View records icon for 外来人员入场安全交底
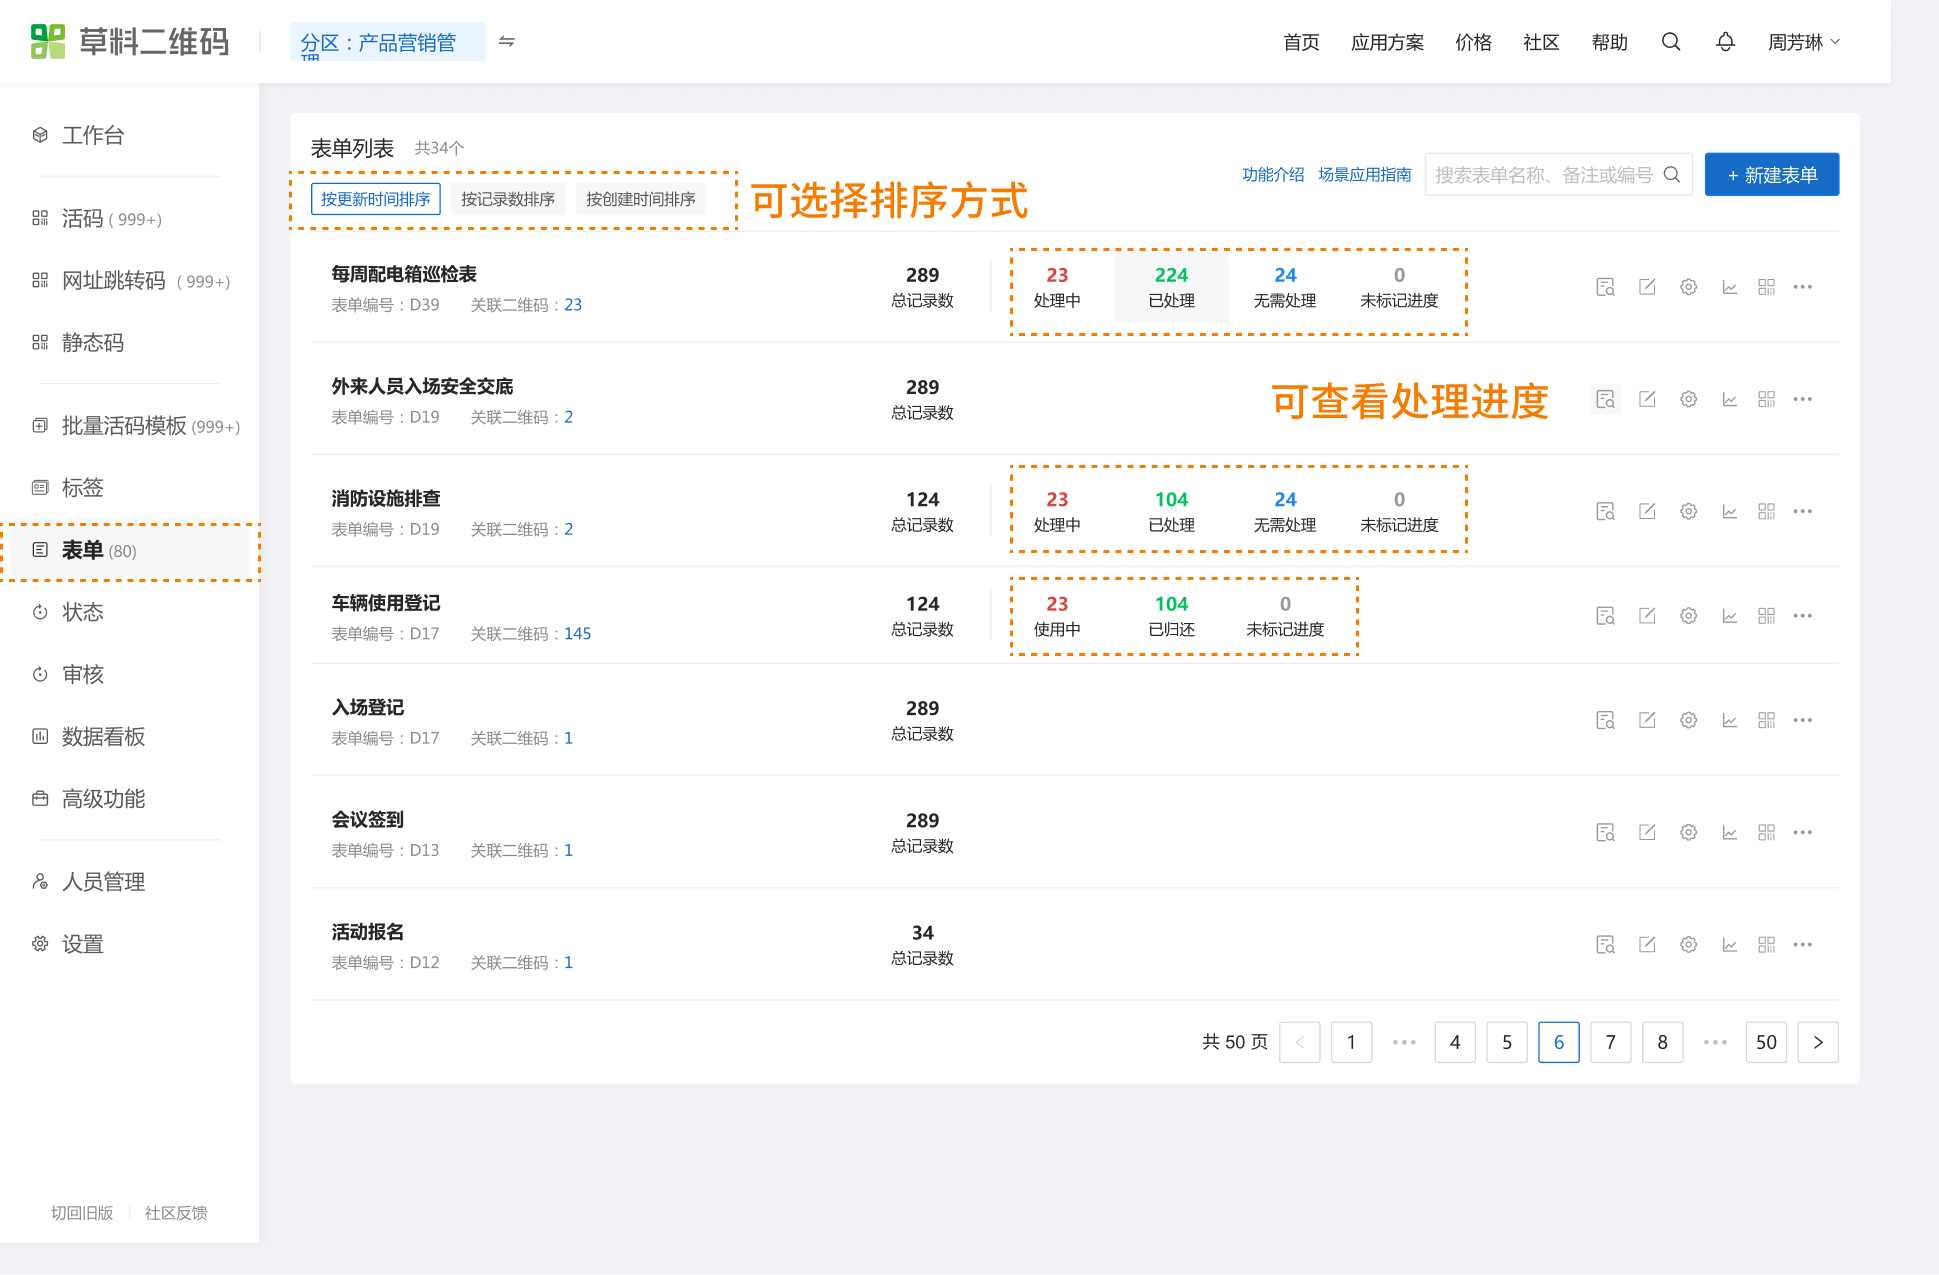1939x1275 pixels. 1605,399
